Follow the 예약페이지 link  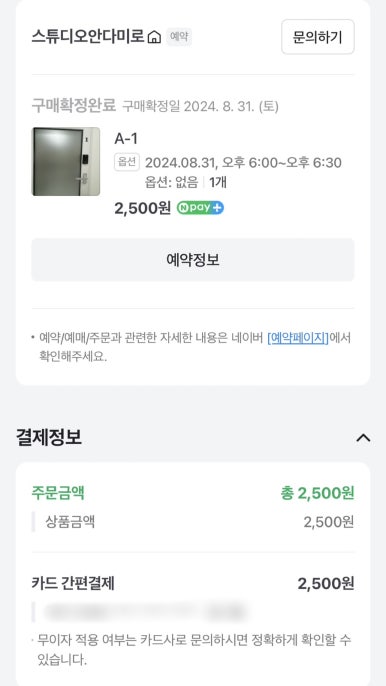coord(298,338)
